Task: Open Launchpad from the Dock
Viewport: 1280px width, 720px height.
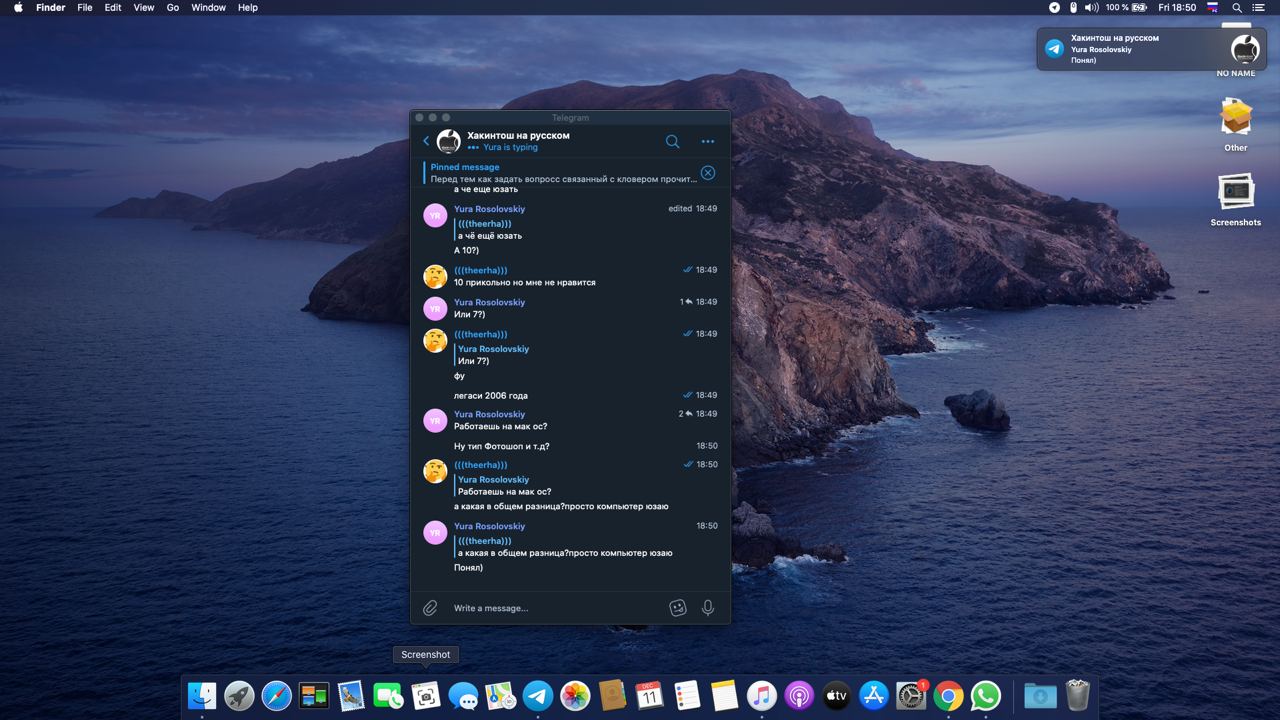Action: coord(239,695)
